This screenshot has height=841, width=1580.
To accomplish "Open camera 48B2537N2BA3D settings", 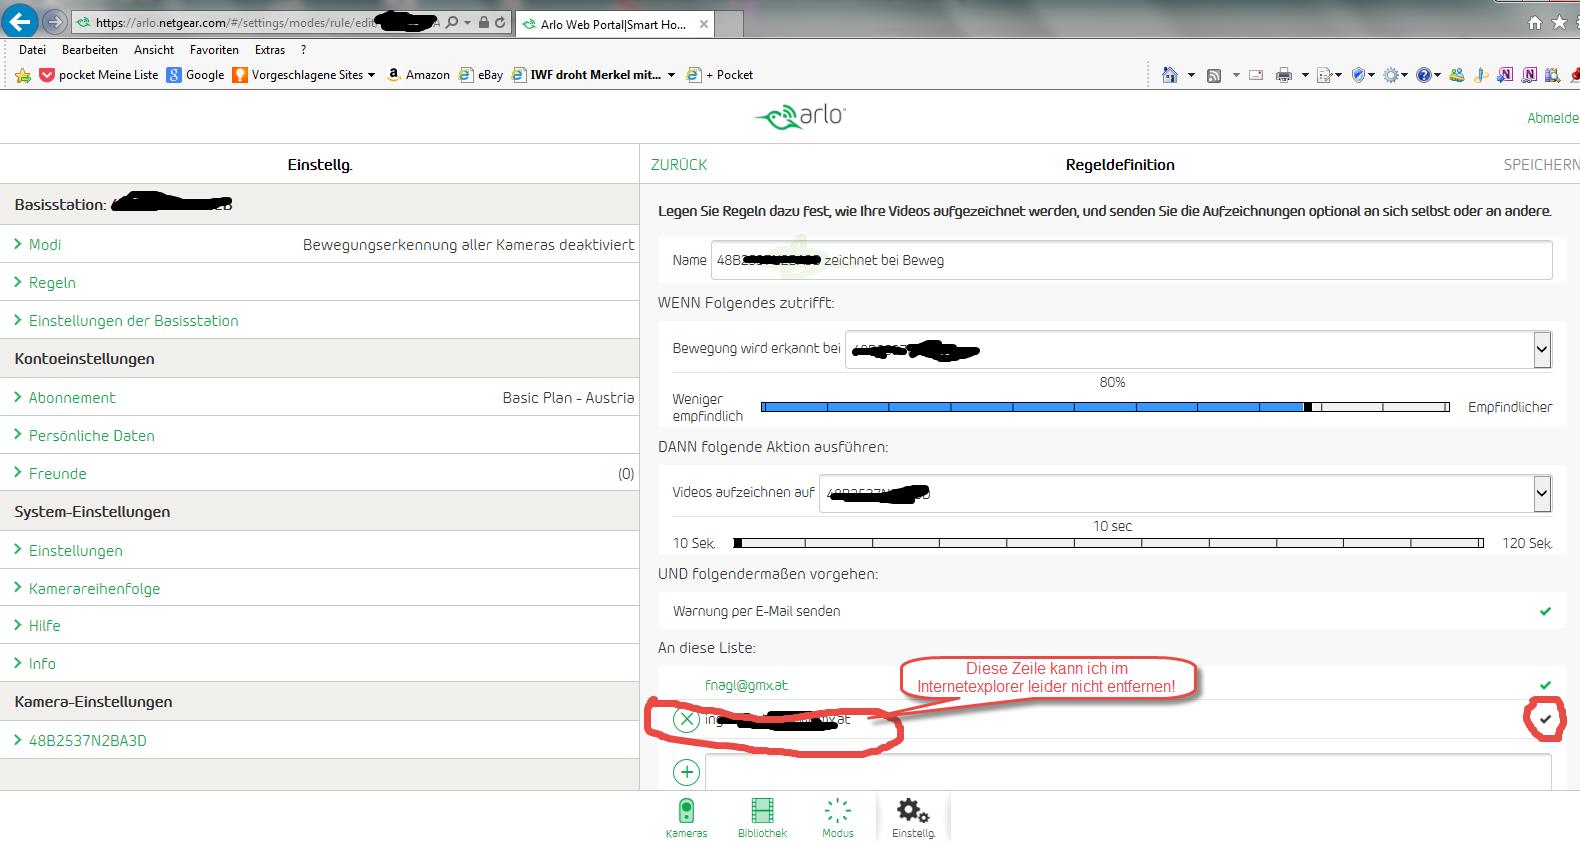I will click(320, 740).
